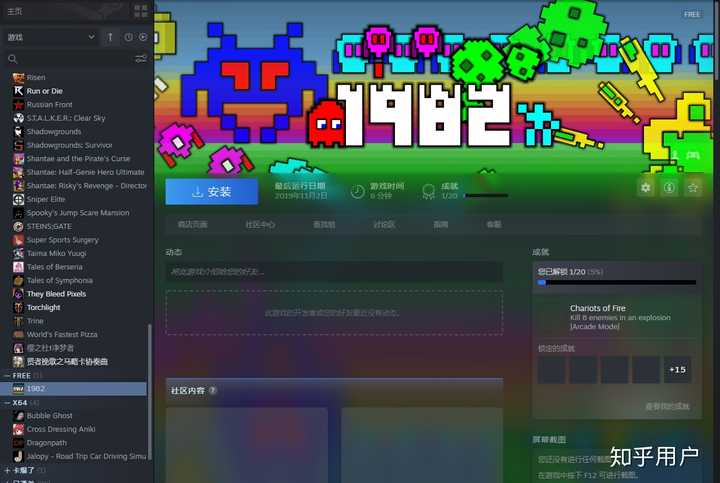Select Shantae: Risky's Revenge - Director's Cut
The width and height of the screenshot is (720, 483).
click(x=87, y=185)
